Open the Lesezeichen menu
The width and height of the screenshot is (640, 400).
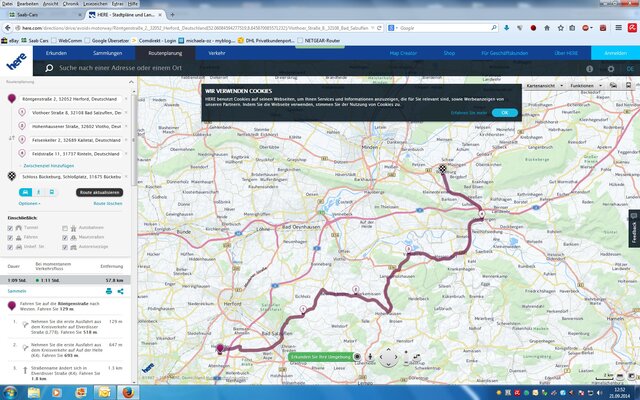click(x=96, y=3)
